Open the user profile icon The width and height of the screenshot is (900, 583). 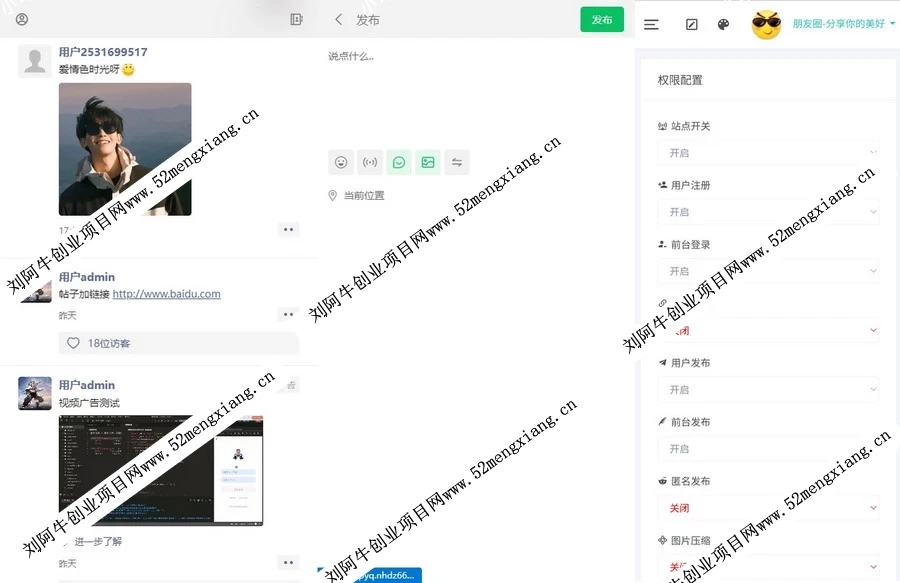point(22,20)
